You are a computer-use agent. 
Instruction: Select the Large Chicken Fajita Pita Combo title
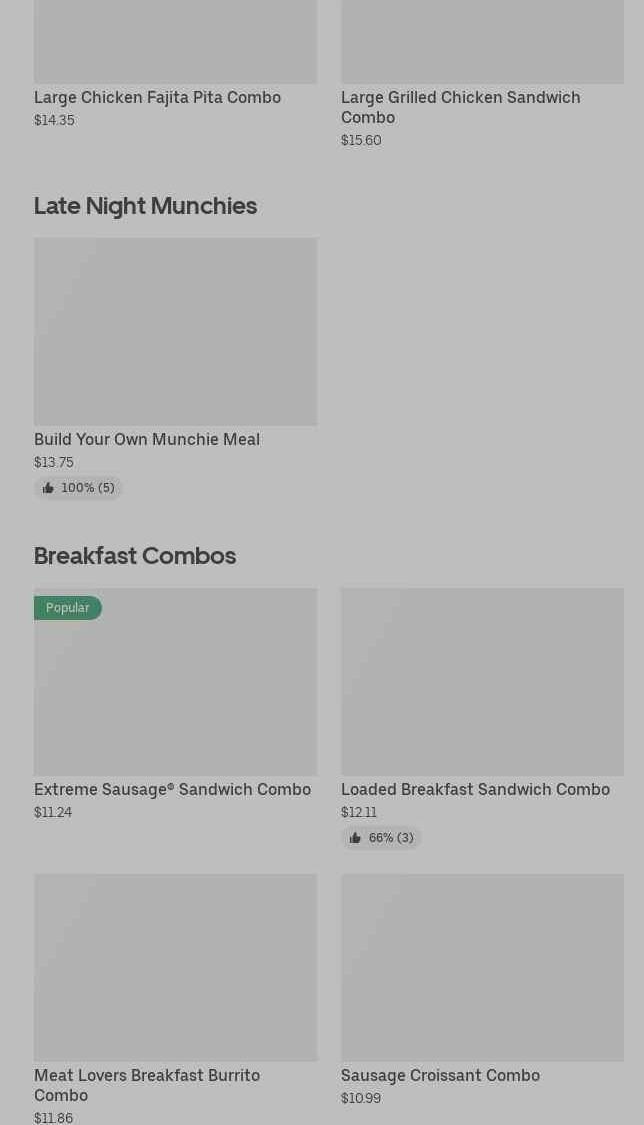[157, 97]
